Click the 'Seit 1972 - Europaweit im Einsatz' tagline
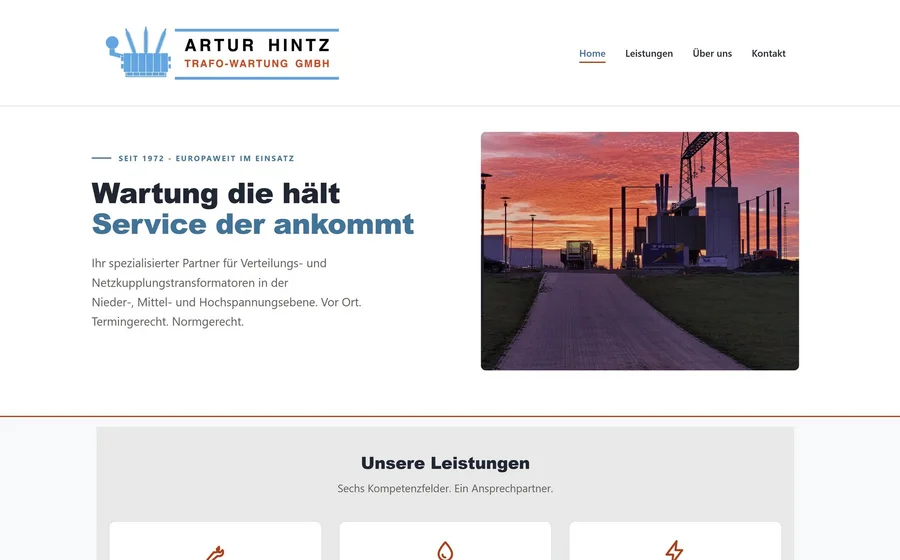The image size is (900, 560). click(x=206, y=158)
